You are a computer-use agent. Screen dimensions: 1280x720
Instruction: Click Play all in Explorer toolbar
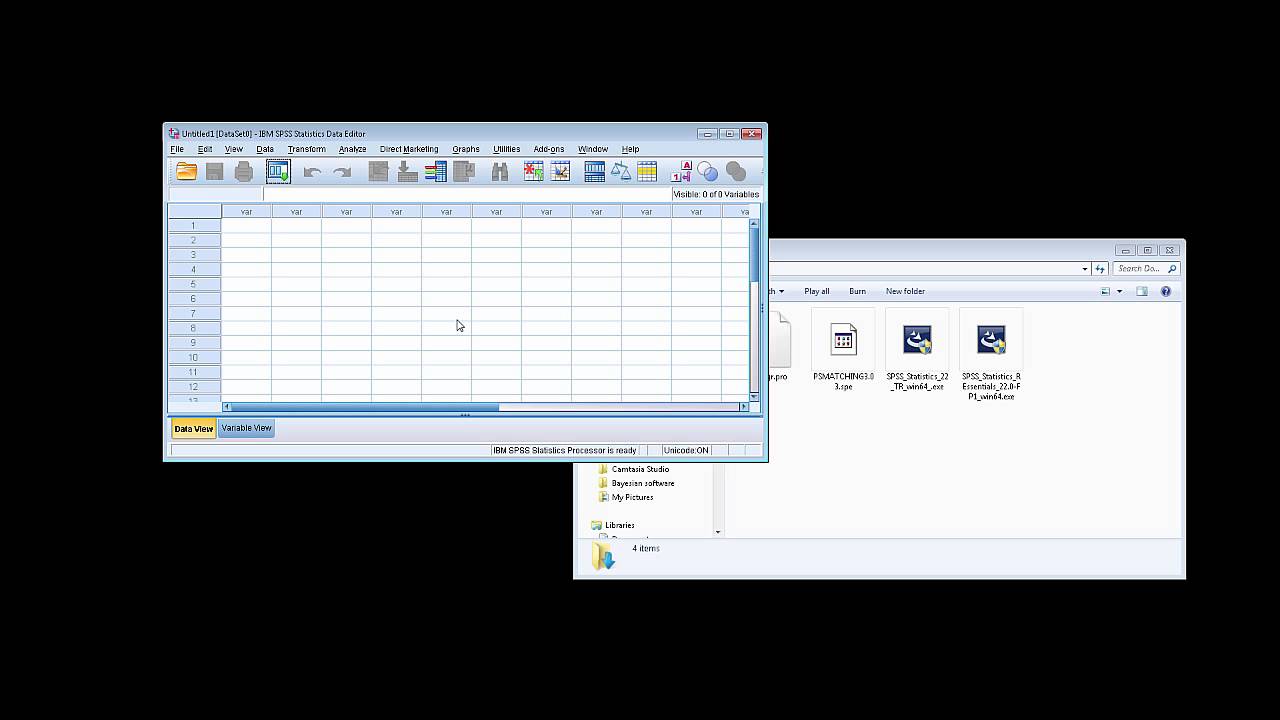pos(817,291)
